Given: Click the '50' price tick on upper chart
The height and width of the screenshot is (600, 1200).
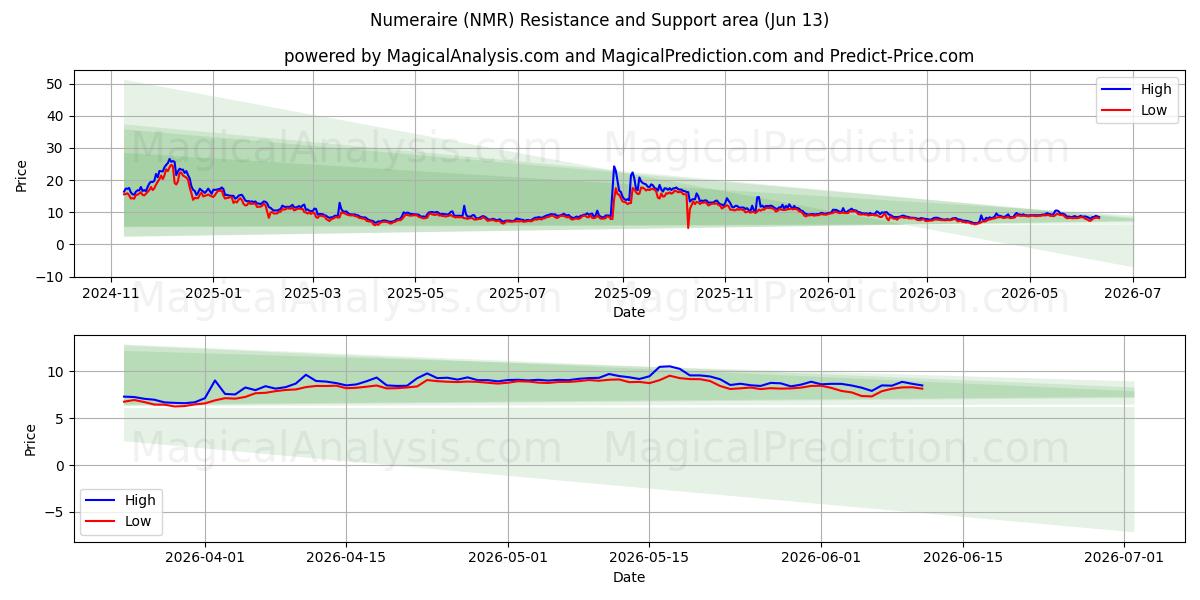Looking at the screenshot, I should [56, 84].
